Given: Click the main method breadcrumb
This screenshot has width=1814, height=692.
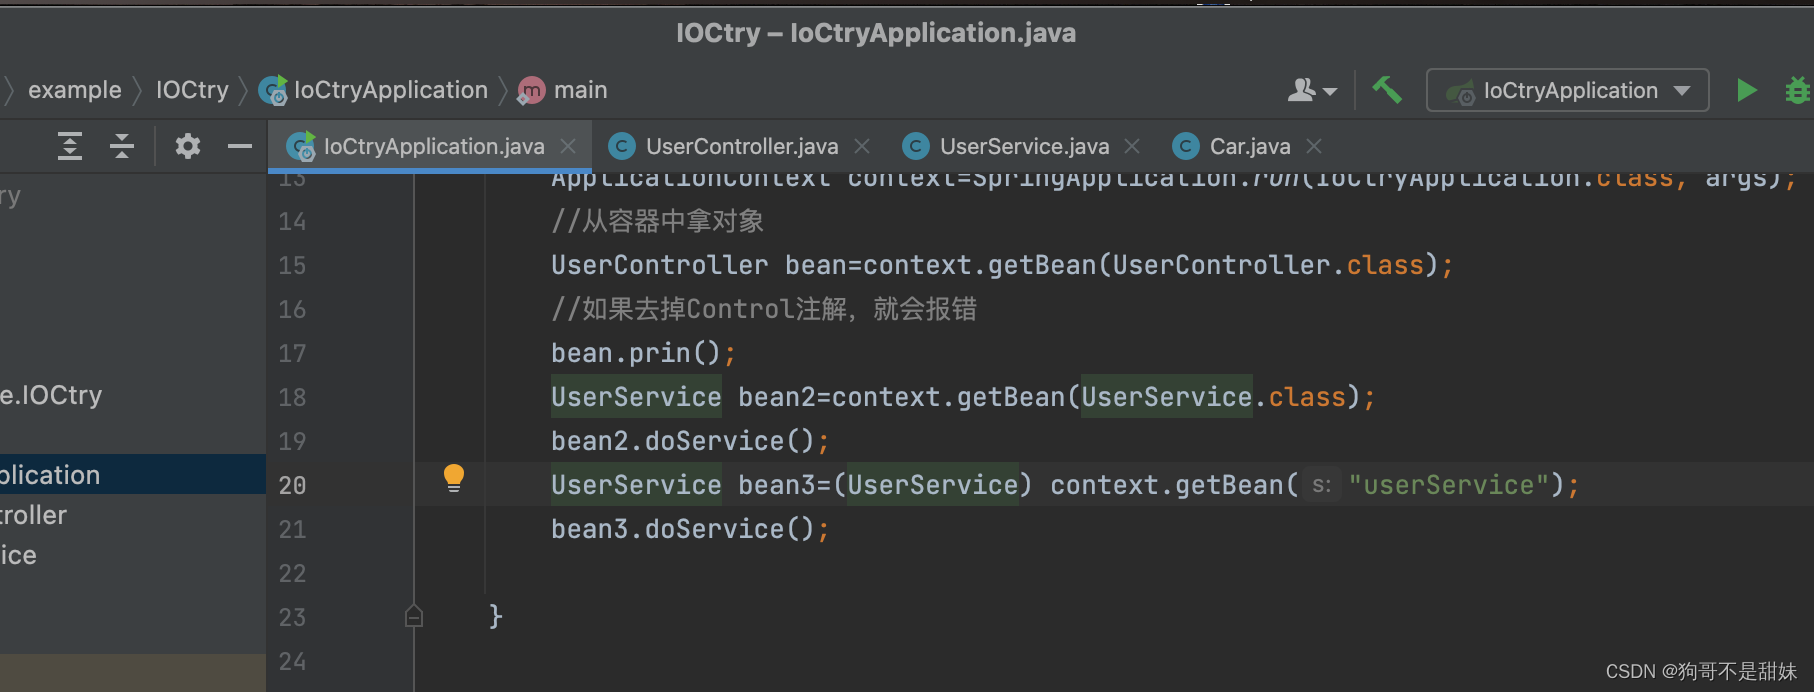Looking at the screenshot, I should pos(562,90).
